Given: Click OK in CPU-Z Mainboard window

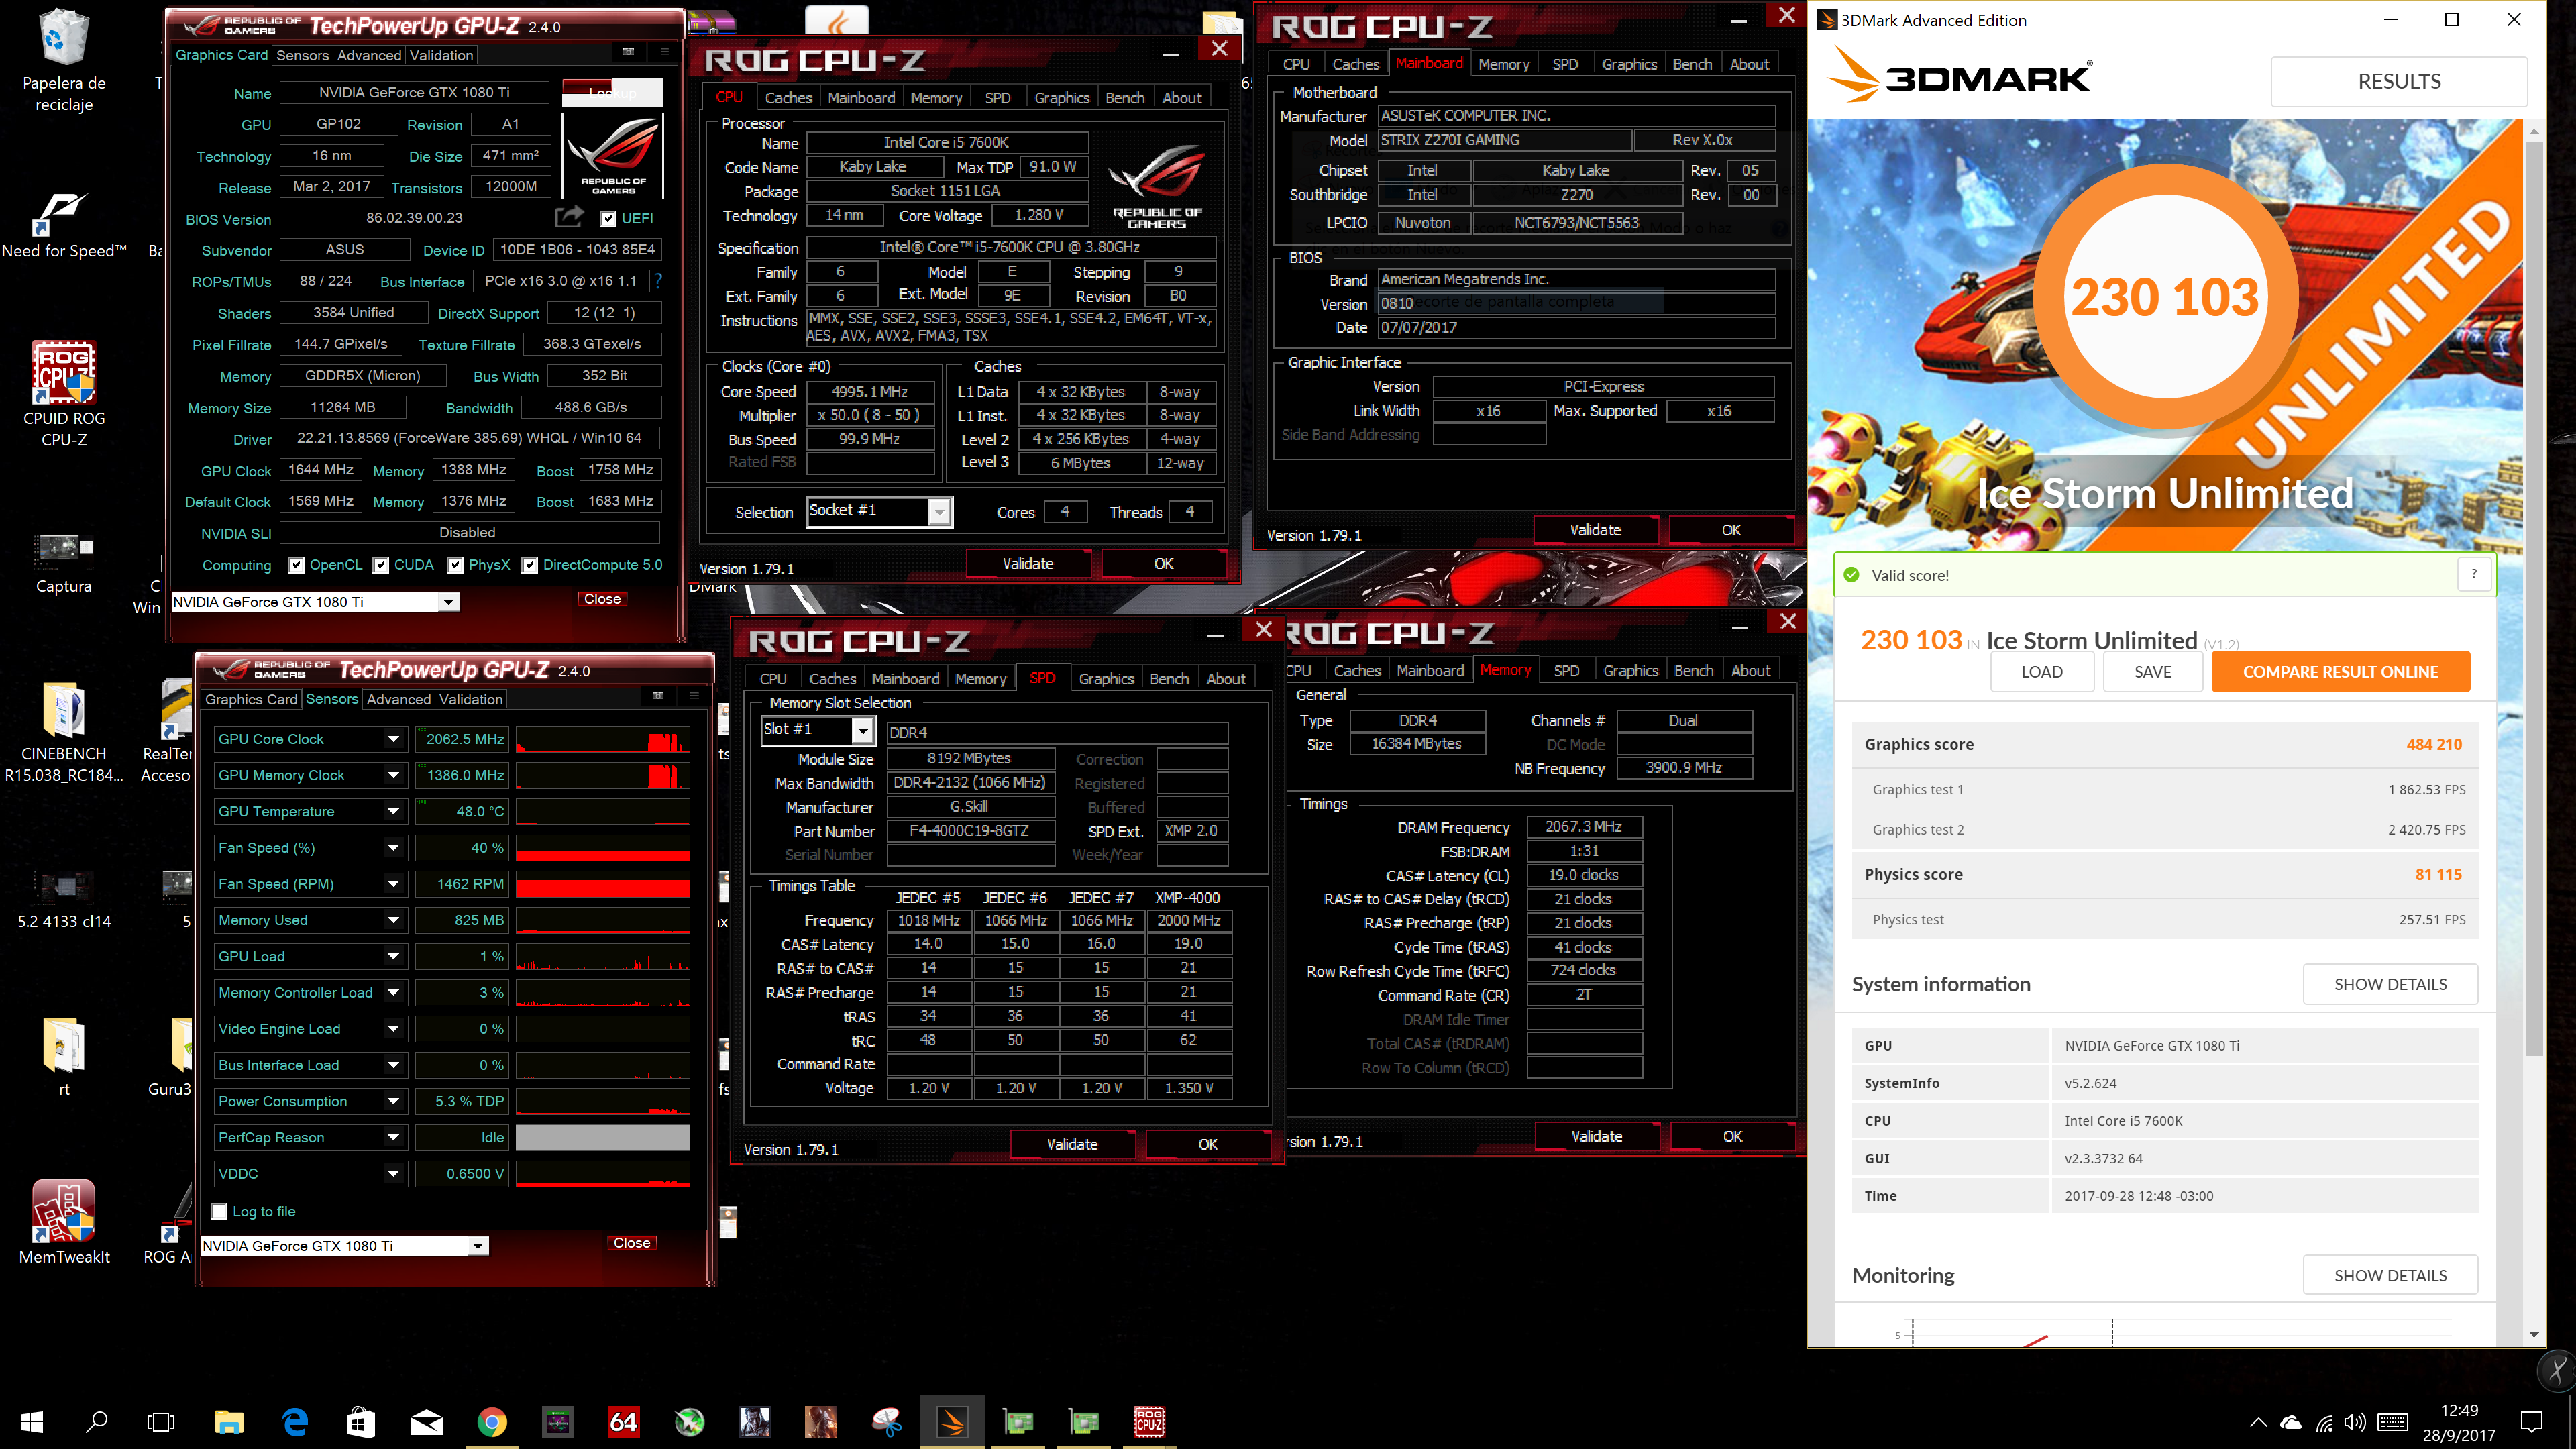Looking at the screenshot, I should (1731, 530).
